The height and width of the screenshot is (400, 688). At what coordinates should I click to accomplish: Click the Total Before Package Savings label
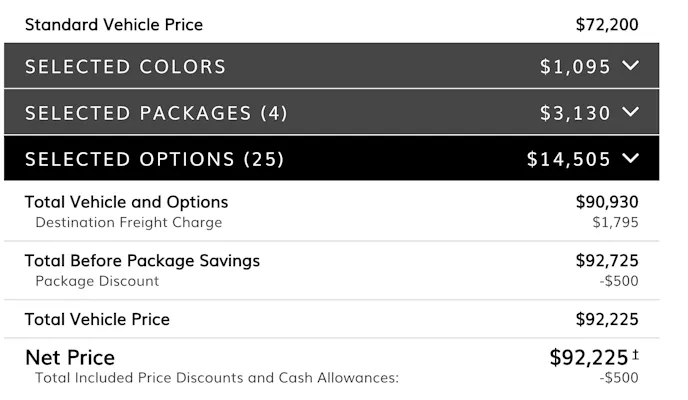coord(142,261)
